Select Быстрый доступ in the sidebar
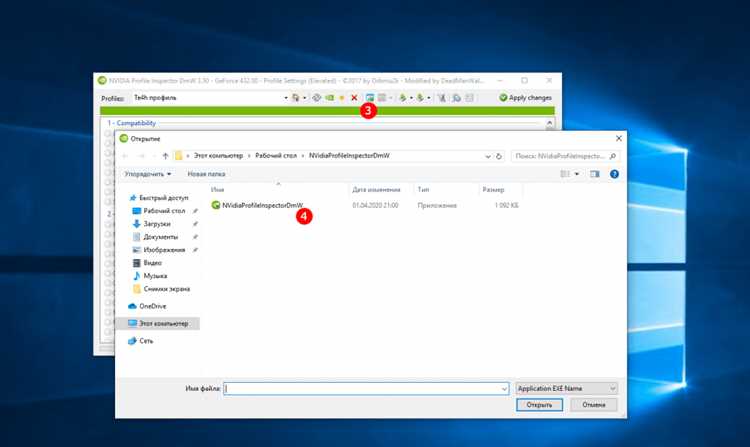 (163, 198)
